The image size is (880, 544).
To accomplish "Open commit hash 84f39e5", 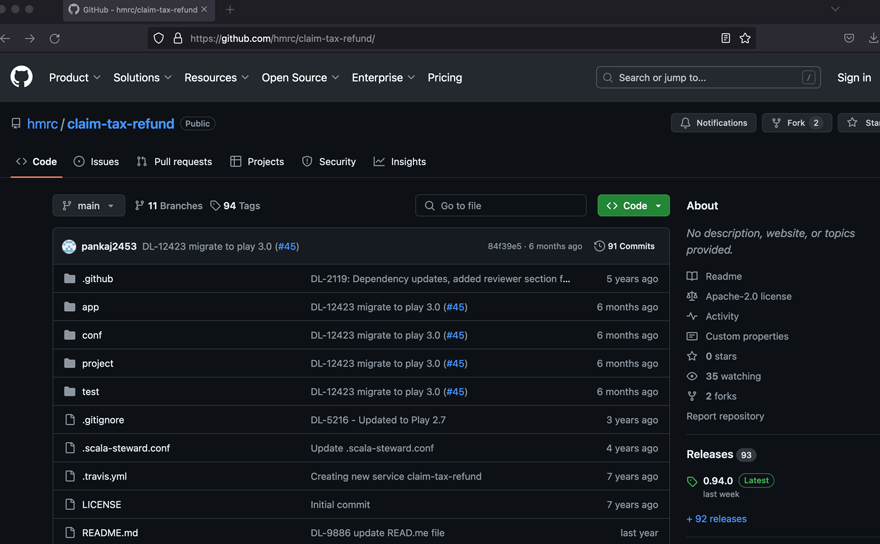I will (504, 246).
